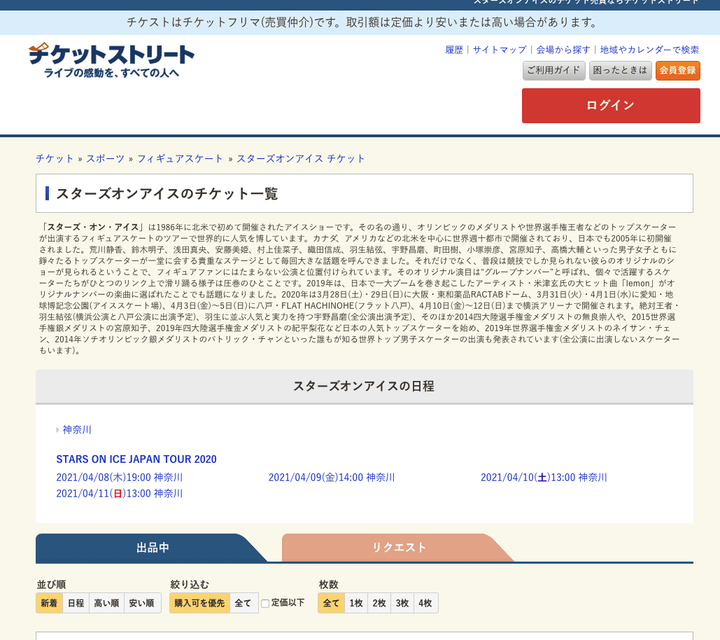Filter by 購入可を優先

click(x=200, y=603)
